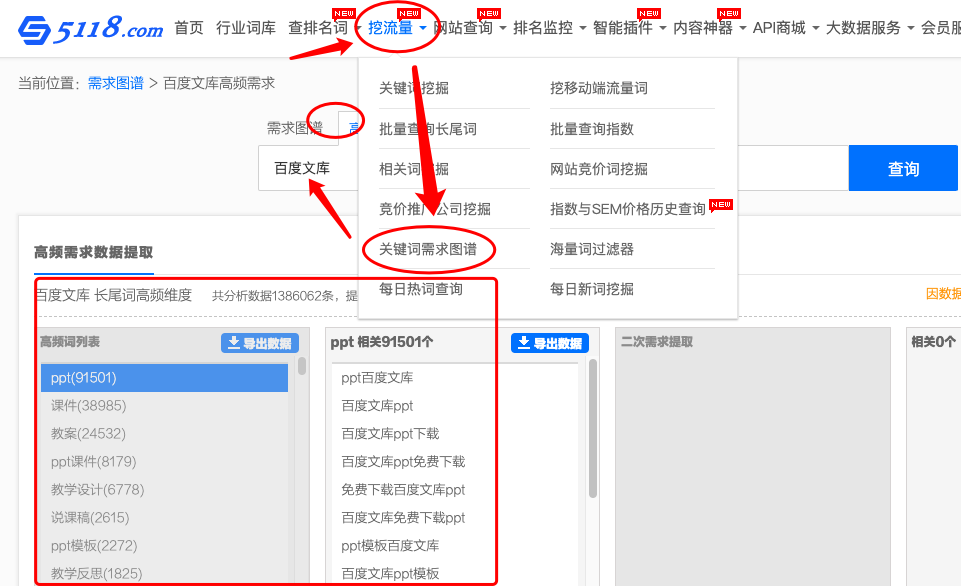Open 海量词过滤器 menu entry

[x=591, y=249]
